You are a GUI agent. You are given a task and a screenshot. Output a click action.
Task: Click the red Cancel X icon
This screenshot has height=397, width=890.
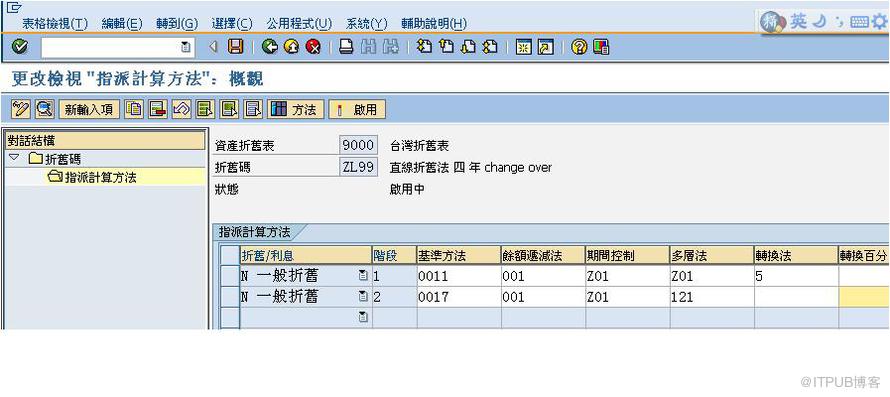(x=313, y=47)
